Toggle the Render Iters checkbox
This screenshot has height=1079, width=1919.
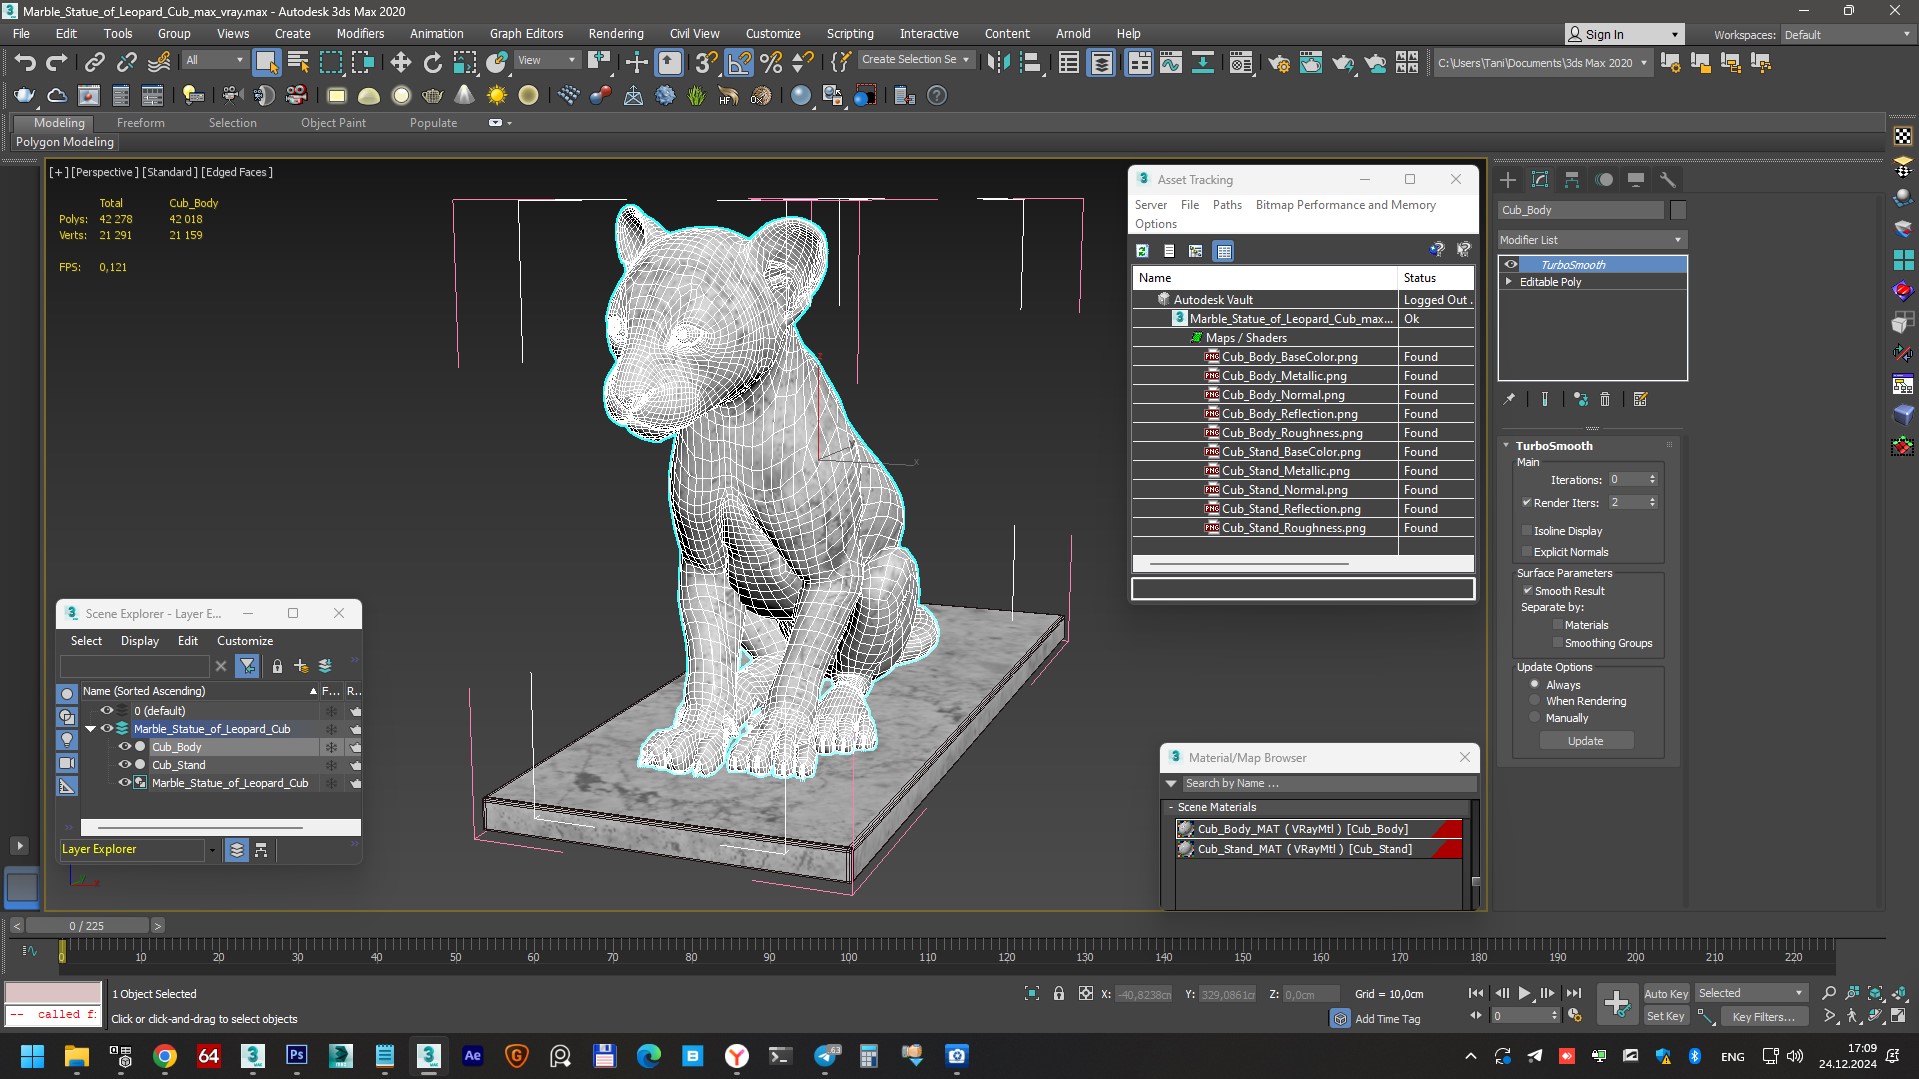(x=1527, y=503)
